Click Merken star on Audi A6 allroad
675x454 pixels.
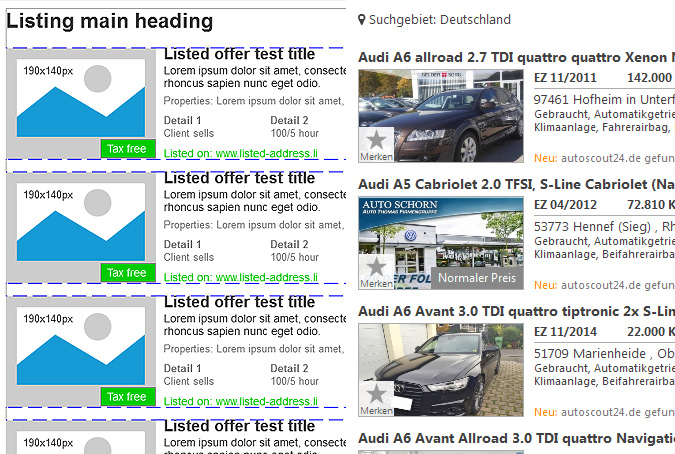(x=376, y=145)
